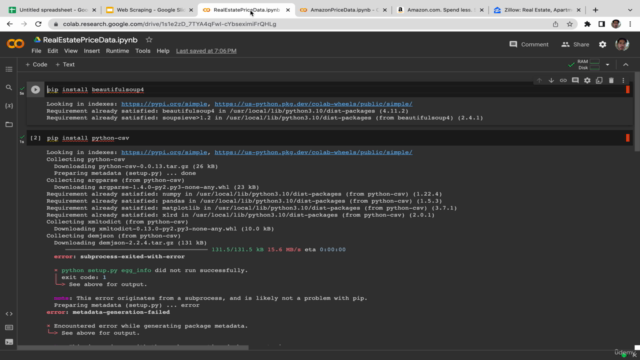Share this page from the address bar
This screenshot has height=360, width=640.
556,24
